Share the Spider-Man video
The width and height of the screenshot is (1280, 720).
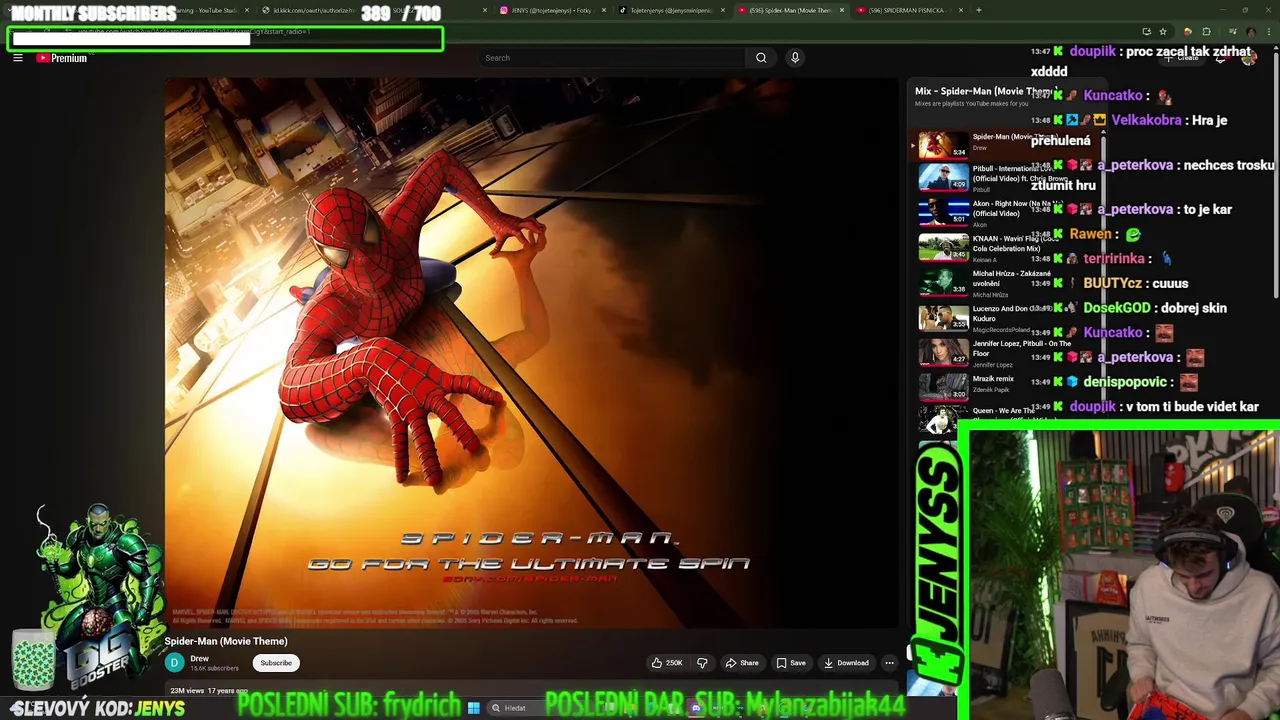click(x=742, y=663)
